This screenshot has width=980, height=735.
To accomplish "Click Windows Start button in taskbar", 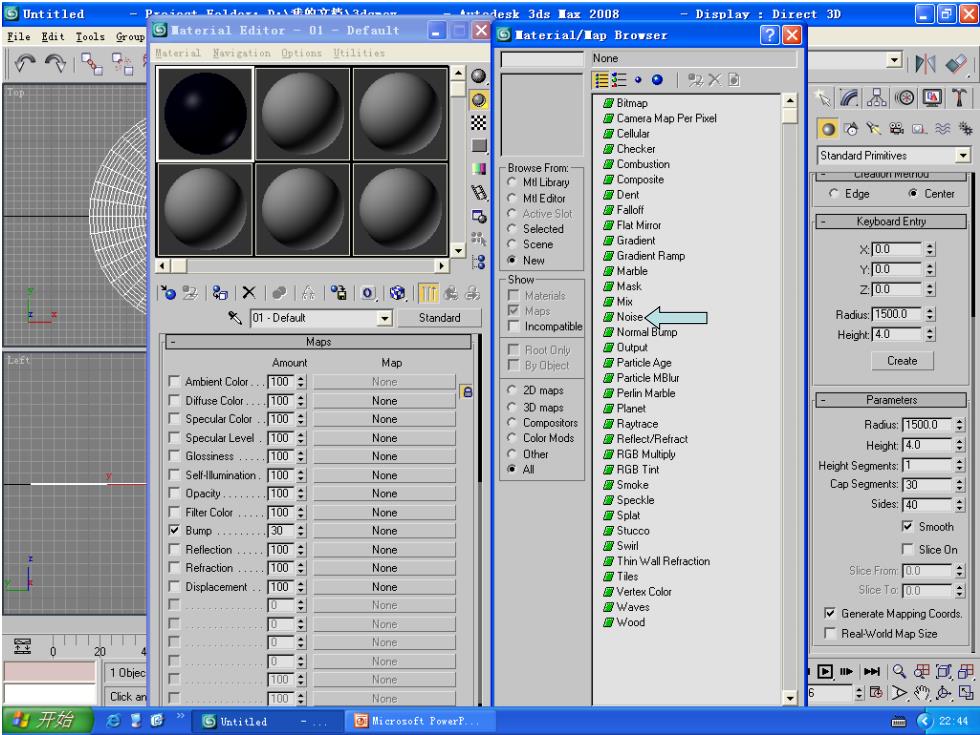I will point(48,720).
